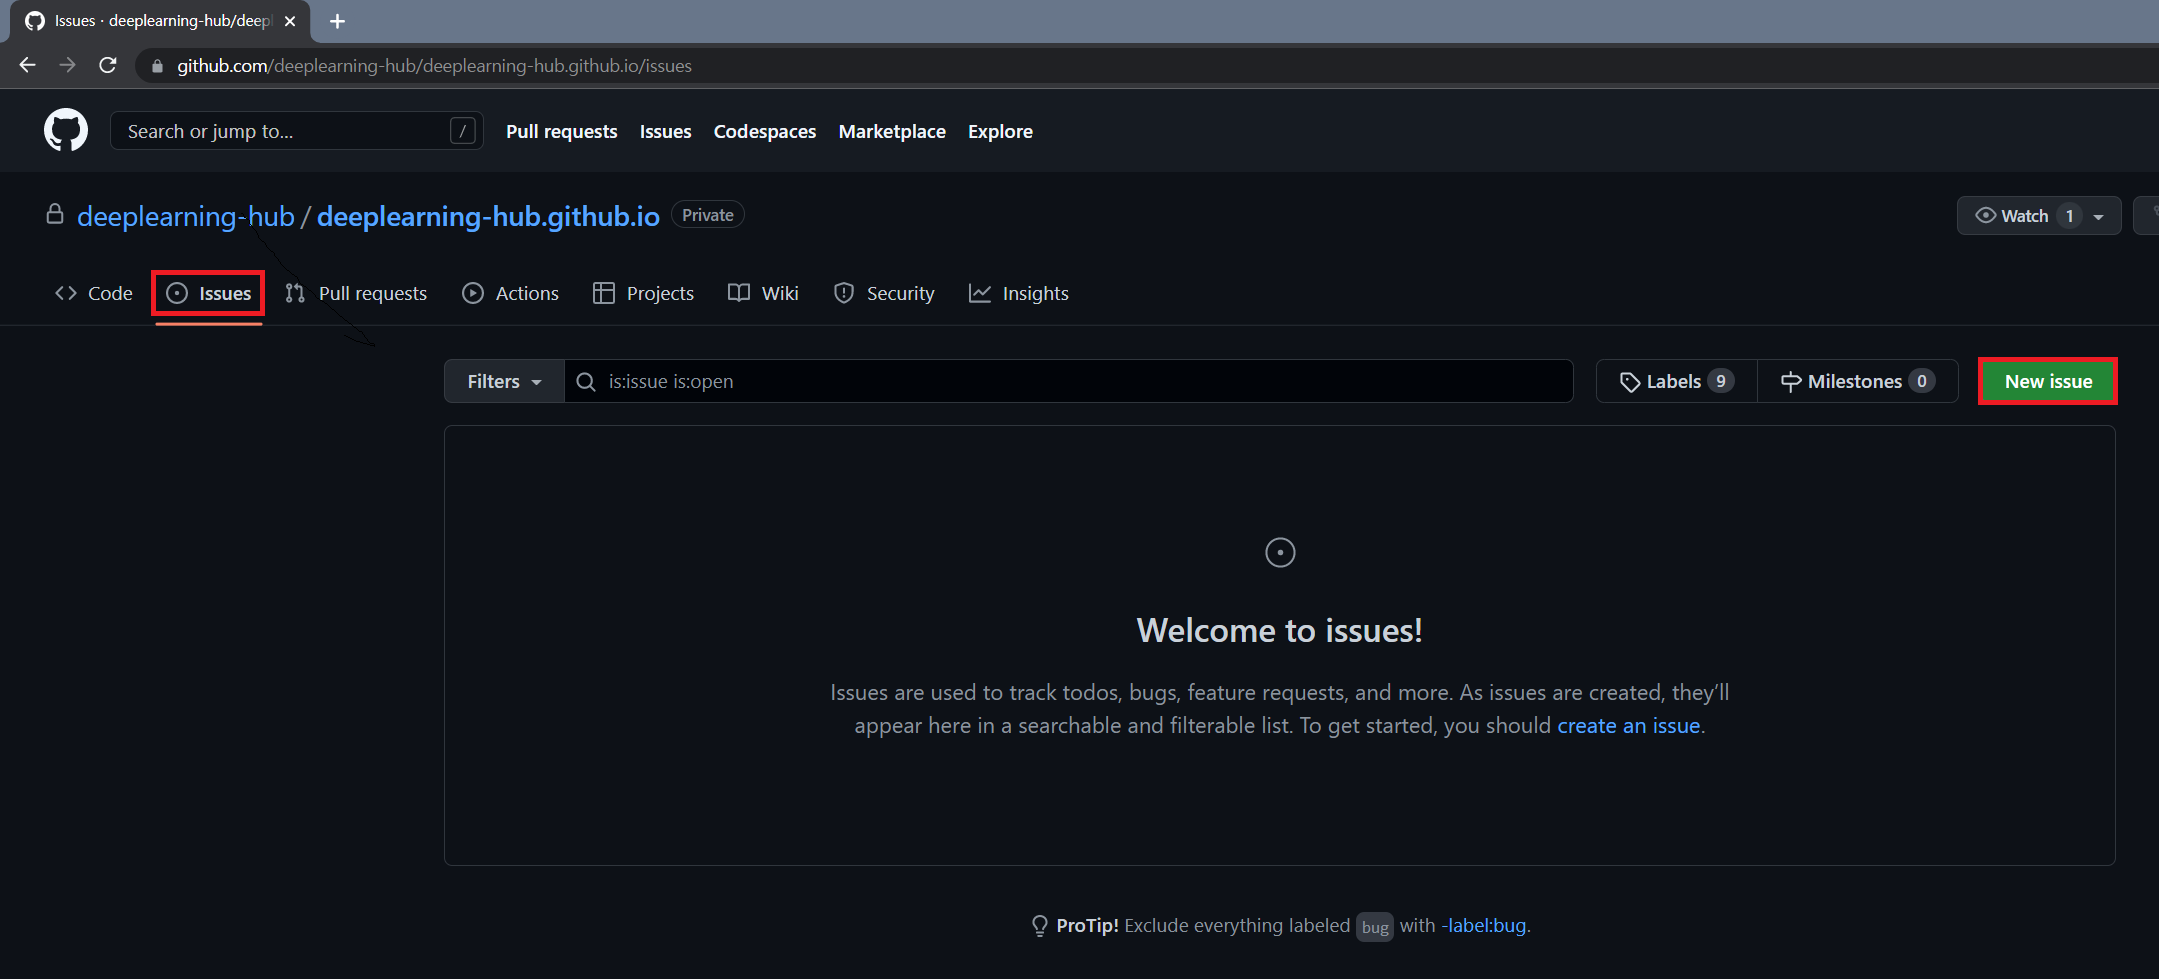Image resolution: width=2159 pixels, height=979 pixels.
Task: Switch to the repository Pull requests tab
Action: click(356, 293)
